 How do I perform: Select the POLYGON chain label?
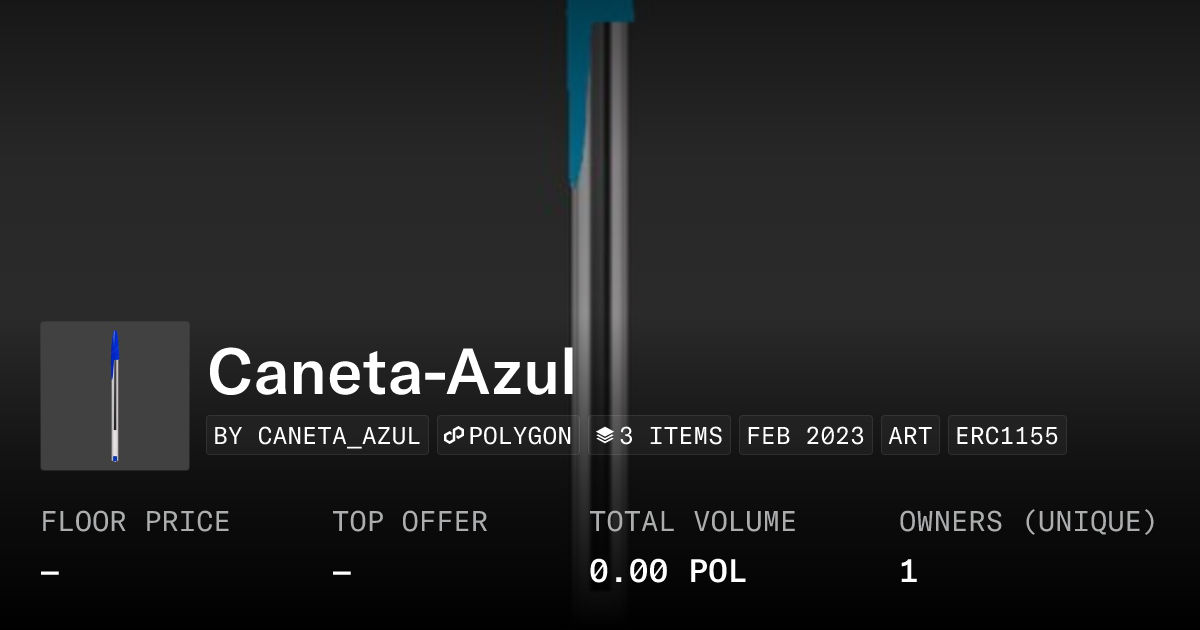click(520, 436)
